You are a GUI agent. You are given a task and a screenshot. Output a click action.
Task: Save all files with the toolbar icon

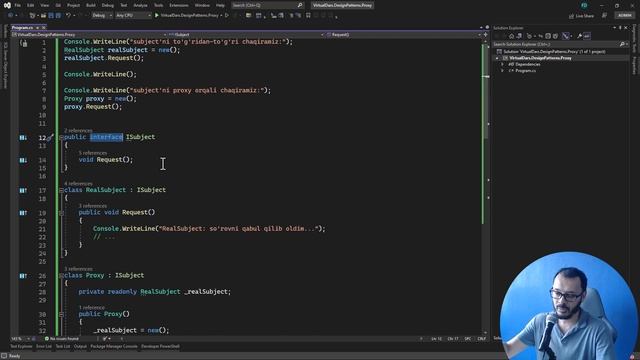coord(58,16)
